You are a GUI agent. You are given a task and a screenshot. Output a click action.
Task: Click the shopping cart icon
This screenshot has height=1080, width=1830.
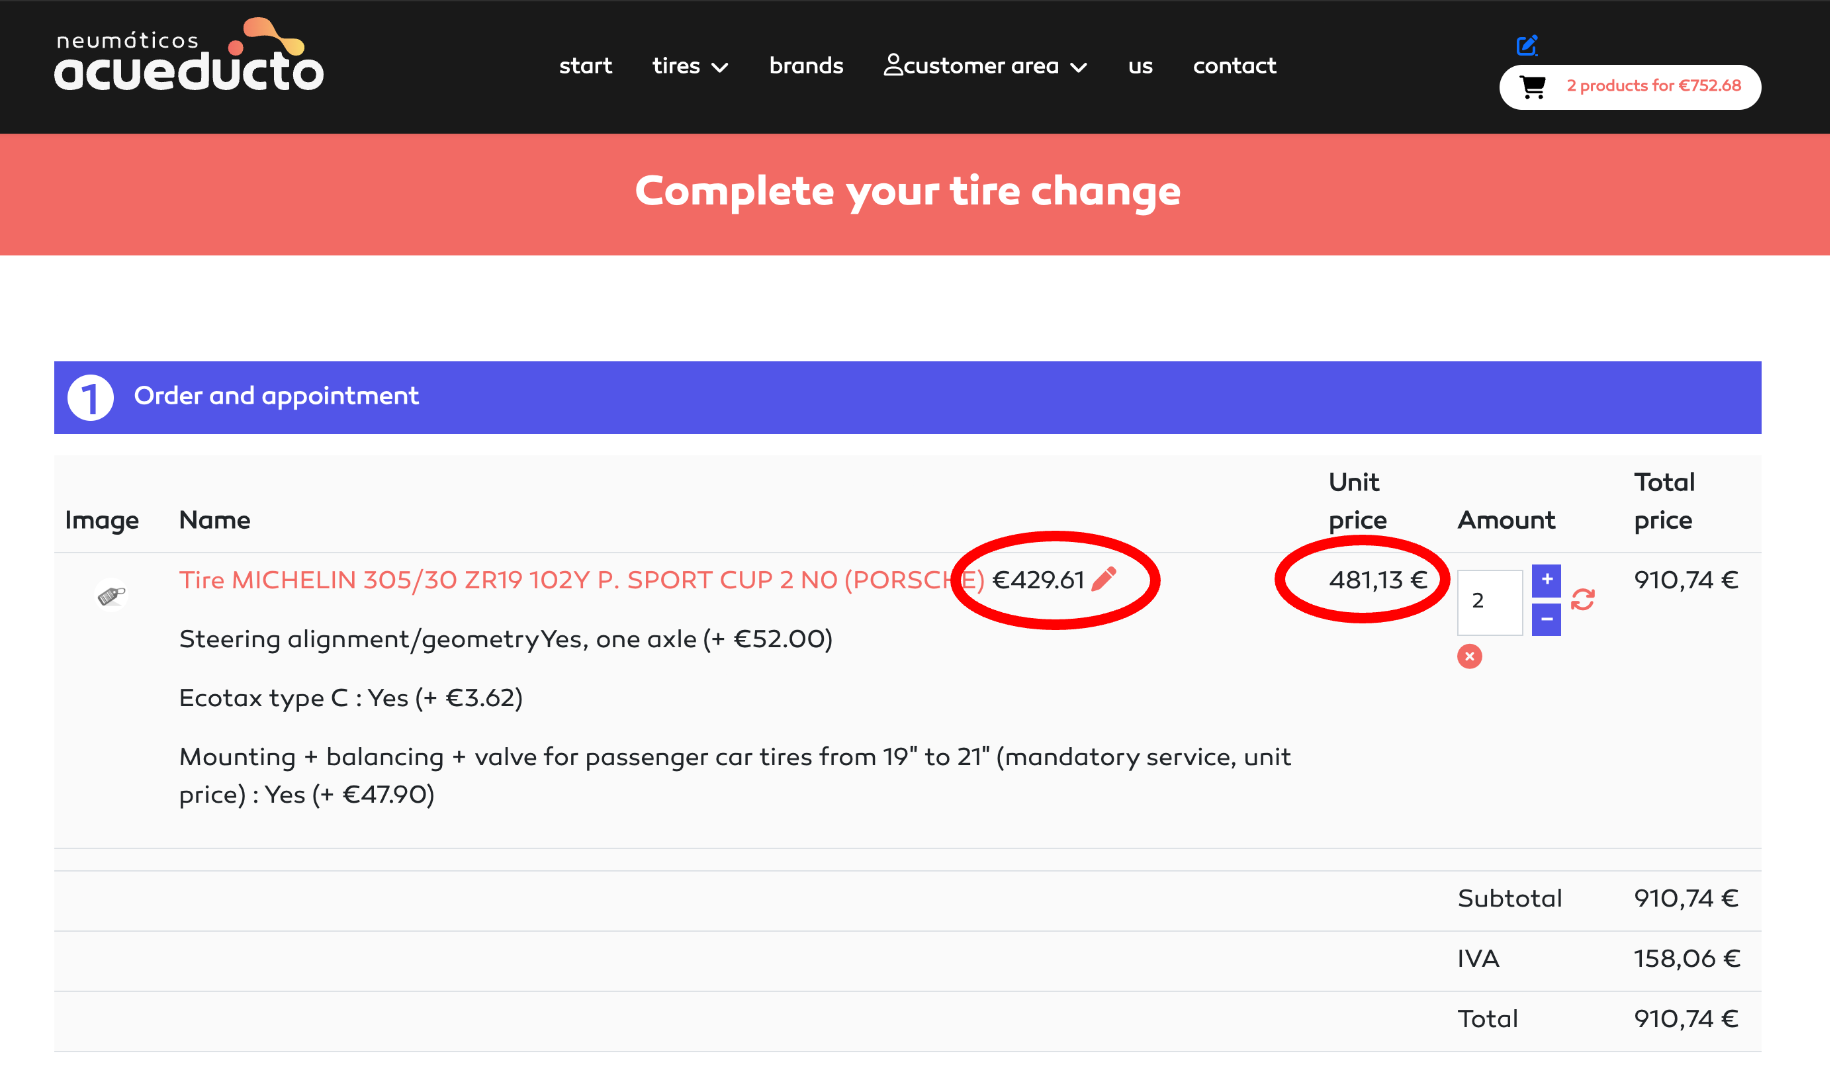(x=1532, y=87)
